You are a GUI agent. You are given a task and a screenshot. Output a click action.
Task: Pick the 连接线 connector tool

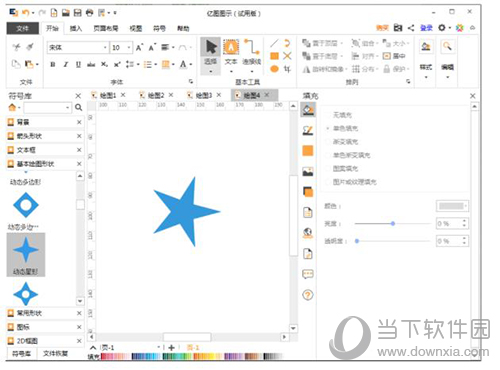[x=251, y=56]
